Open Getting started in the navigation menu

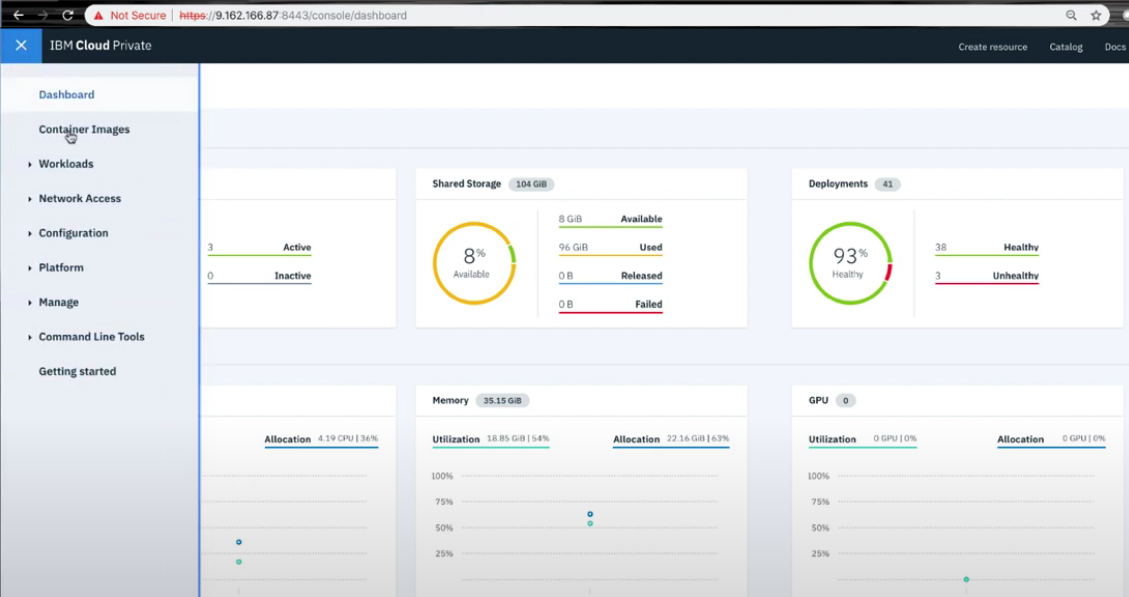click(77, 371)
